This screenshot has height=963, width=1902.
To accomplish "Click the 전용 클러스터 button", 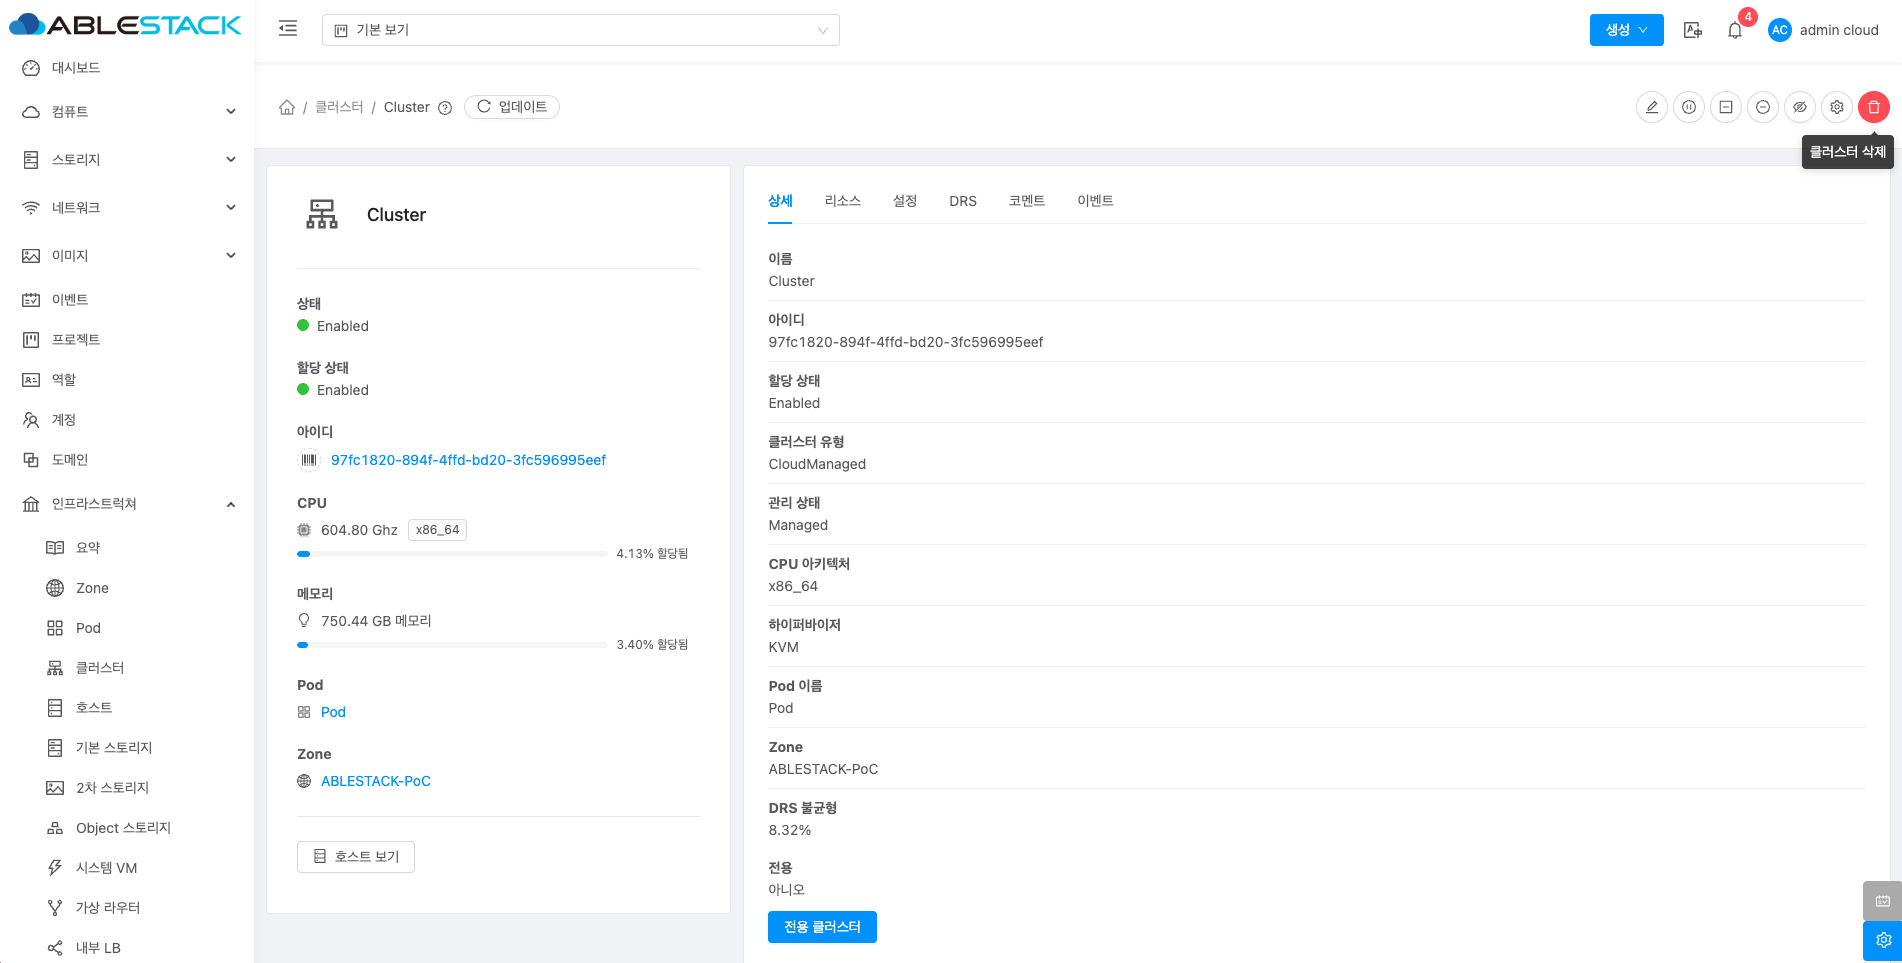I will [x=821, y=927].
